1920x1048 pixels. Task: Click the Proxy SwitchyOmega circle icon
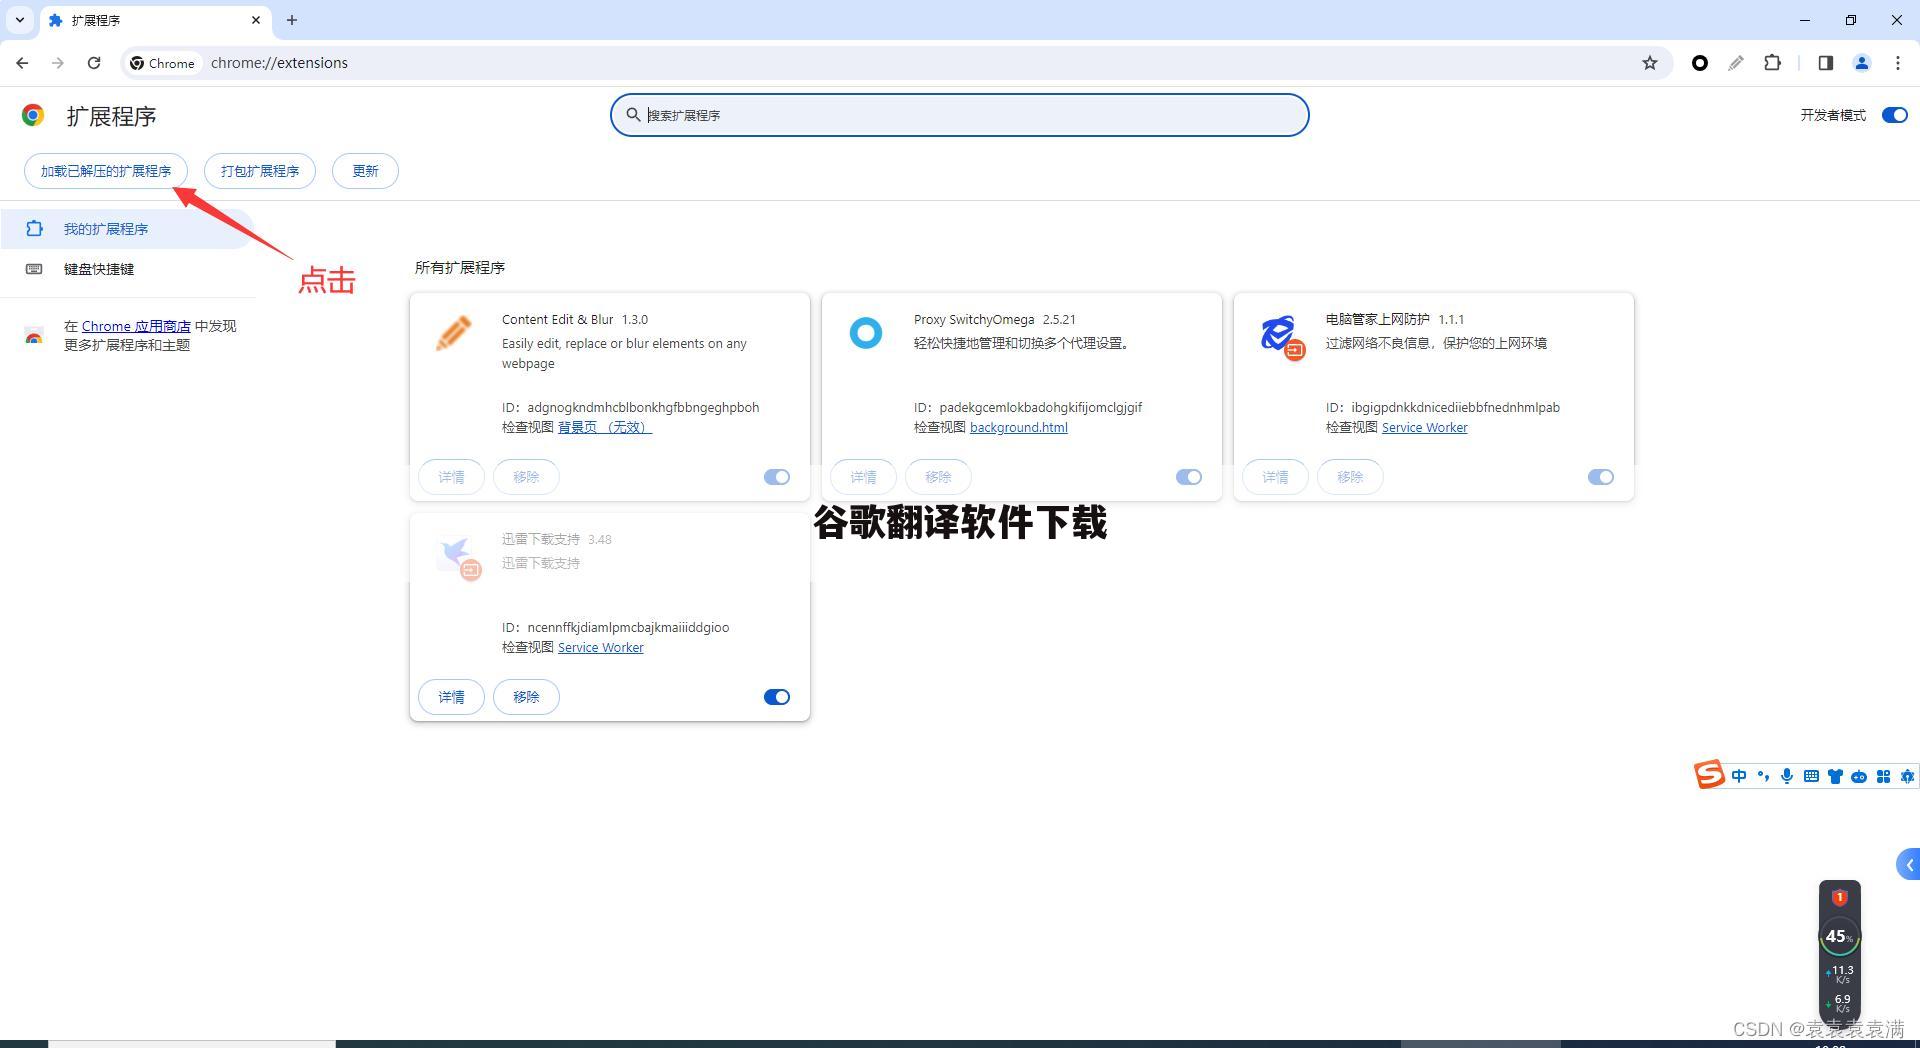click(x=866, y=333)
